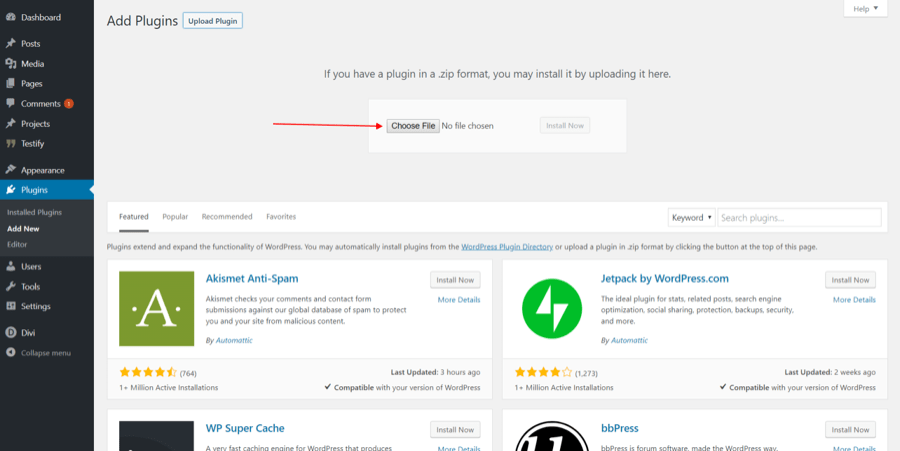Click Akismet '1+ Million Active Installations' text

(169, 388)
